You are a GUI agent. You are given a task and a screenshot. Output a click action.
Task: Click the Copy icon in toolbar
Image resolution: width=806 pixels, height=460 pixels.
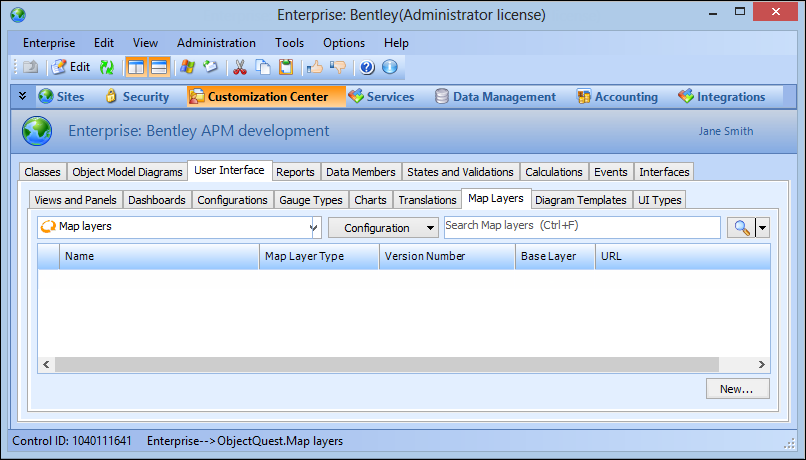pyautogui.click(x=263, y=68)
